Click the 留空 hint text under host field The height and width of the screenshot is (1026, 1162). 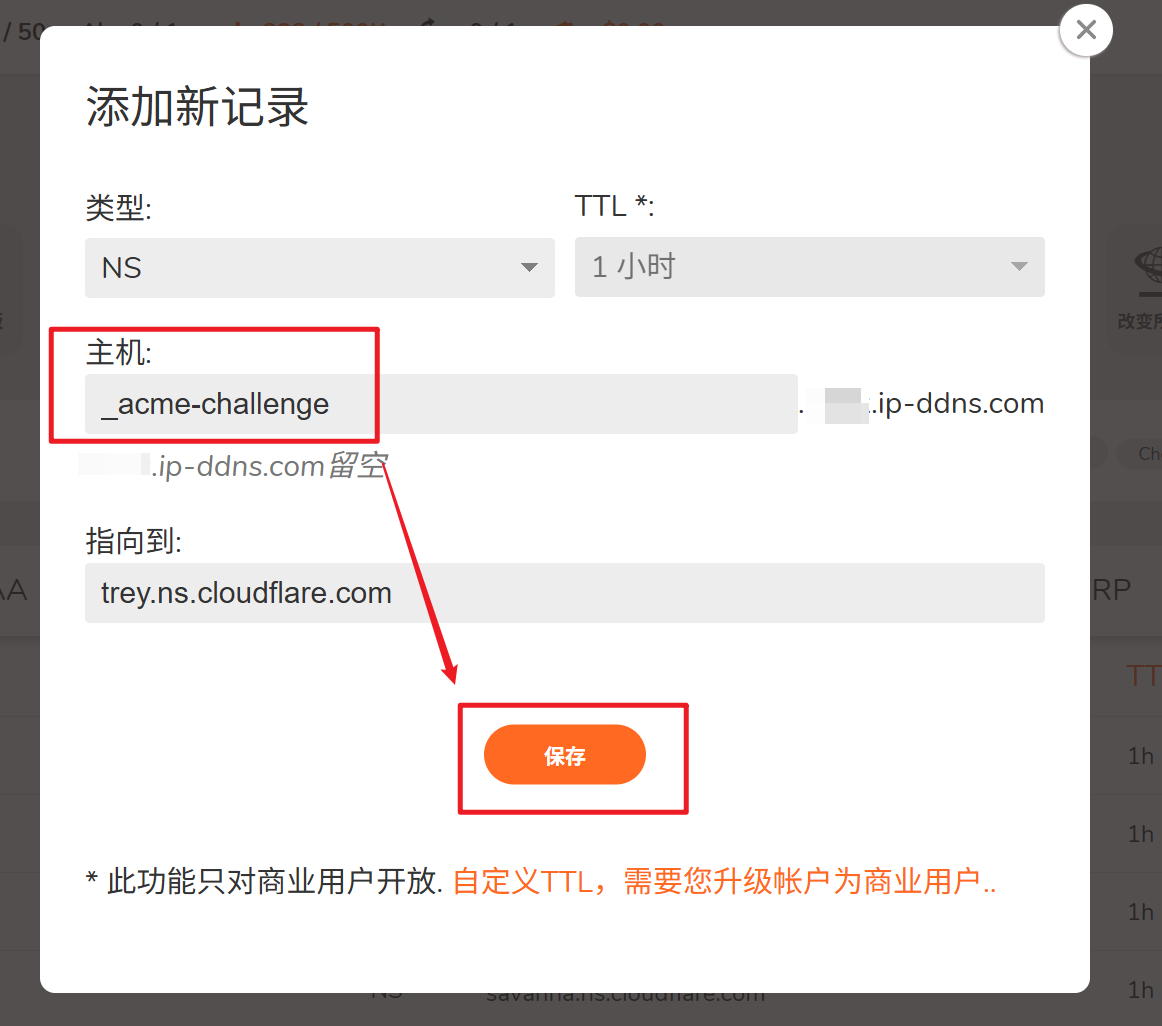358,466
